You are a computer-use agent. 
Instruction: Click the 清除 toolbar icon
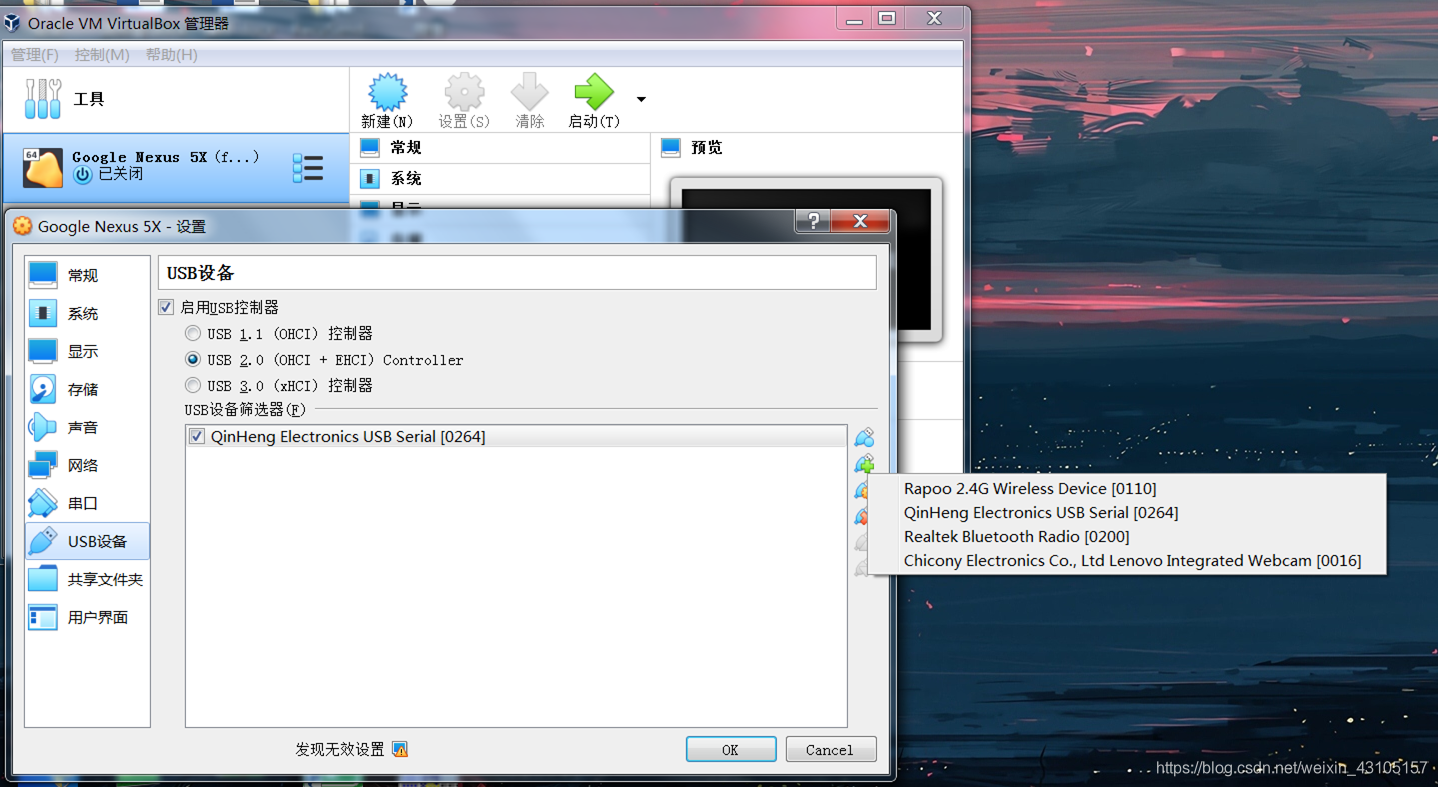click(x=530, y=92)
